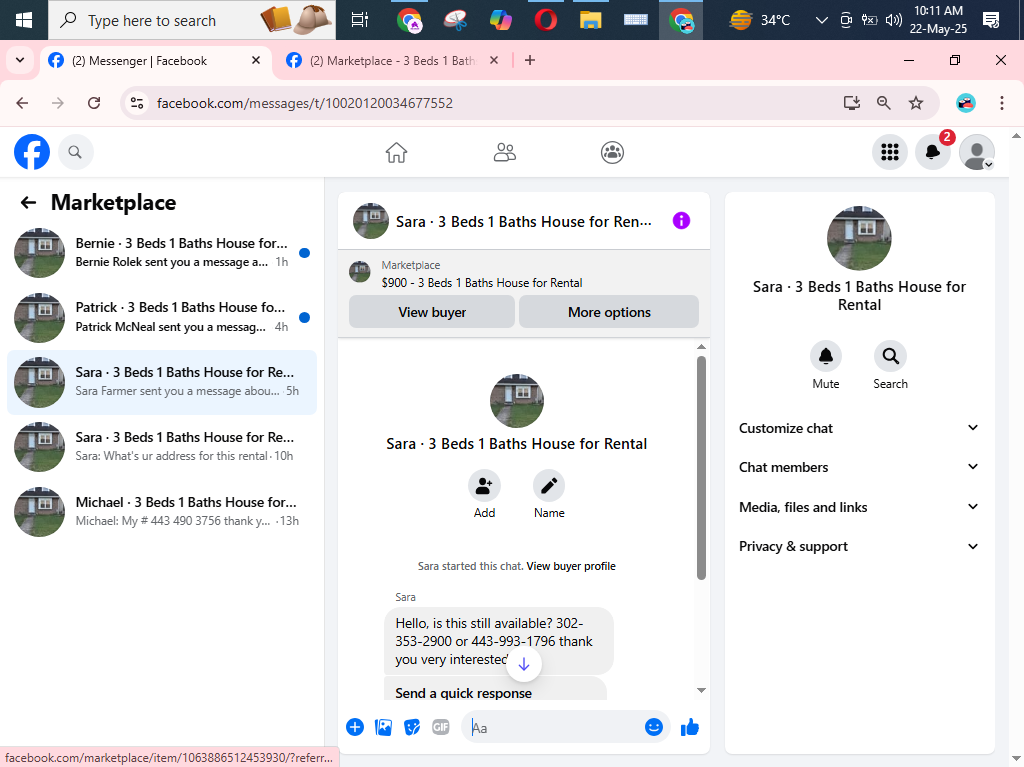This screenshot has width=1024, height=767.
Task: Click the browser address bar URL
Action: pos(304,103)
